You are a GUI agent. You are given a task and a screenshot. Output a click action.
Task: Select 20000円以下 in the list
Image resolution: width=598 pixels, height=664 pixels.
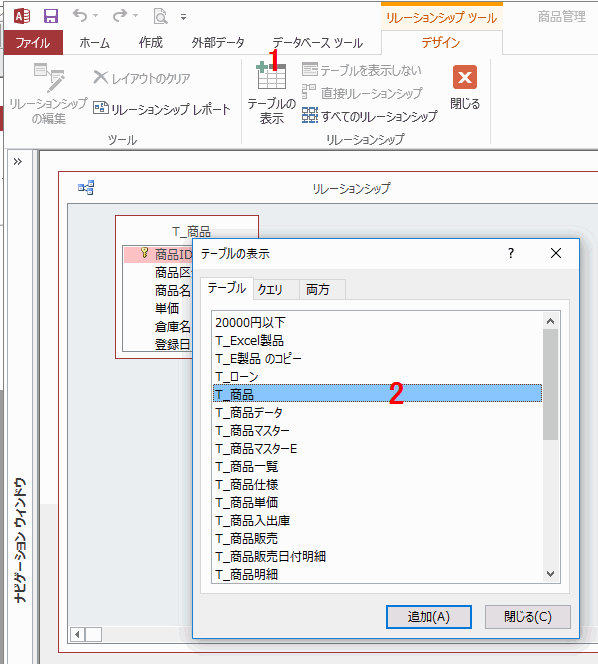378,323
